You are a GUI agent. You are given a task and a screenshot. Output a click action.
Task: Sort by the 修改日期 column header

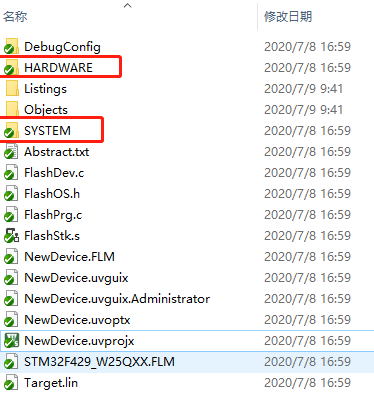(288, 16)
